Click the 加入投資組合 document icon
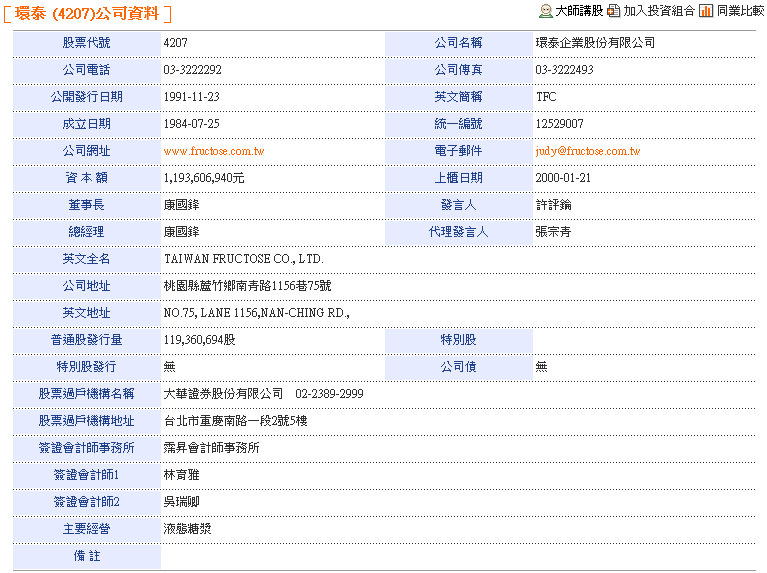Image resolution: width=767 pixels, height=573 pixels. pos(613,11)
